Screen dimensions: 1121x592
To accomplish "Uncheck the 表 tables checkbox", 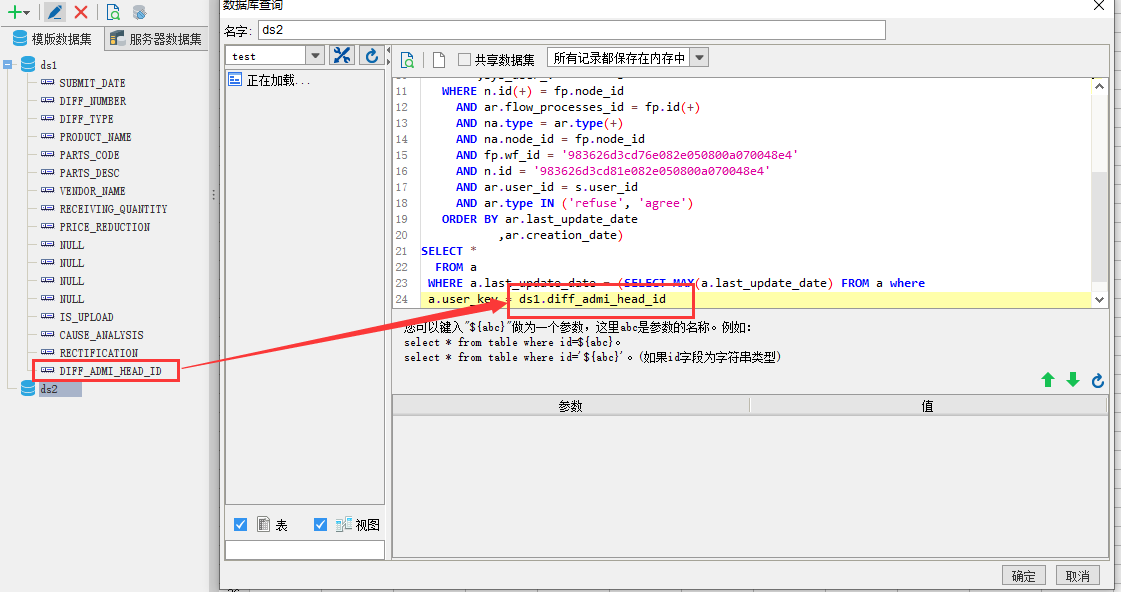I will coord(241,524).
